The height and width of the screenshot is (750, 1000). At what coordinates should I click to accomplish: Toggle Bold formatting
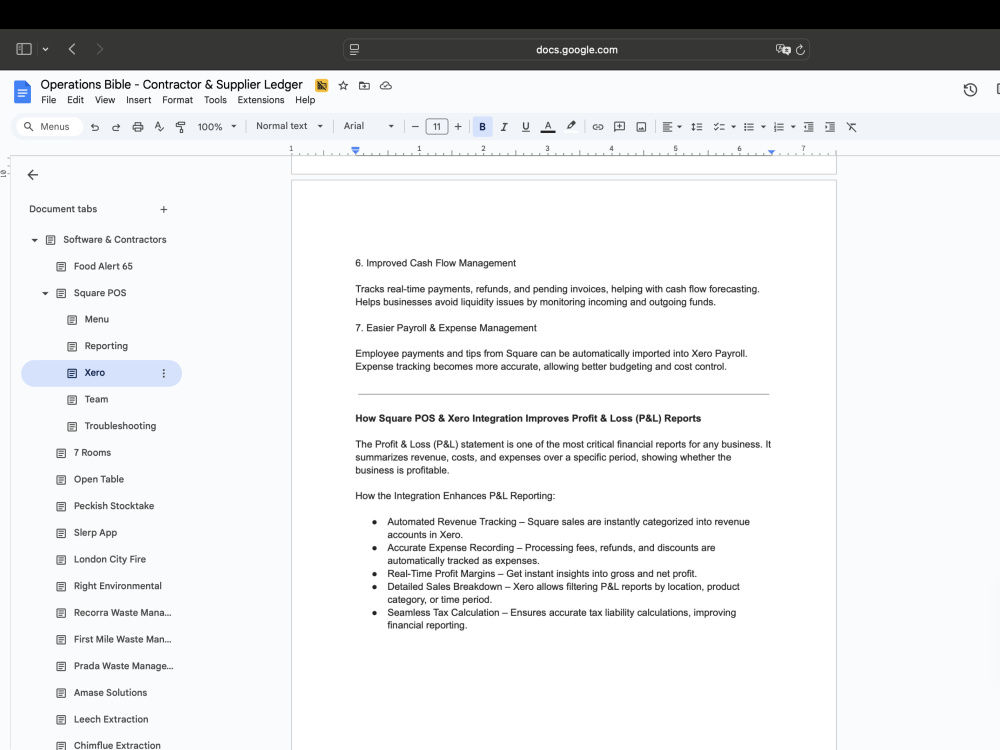(x=482, y=127)
